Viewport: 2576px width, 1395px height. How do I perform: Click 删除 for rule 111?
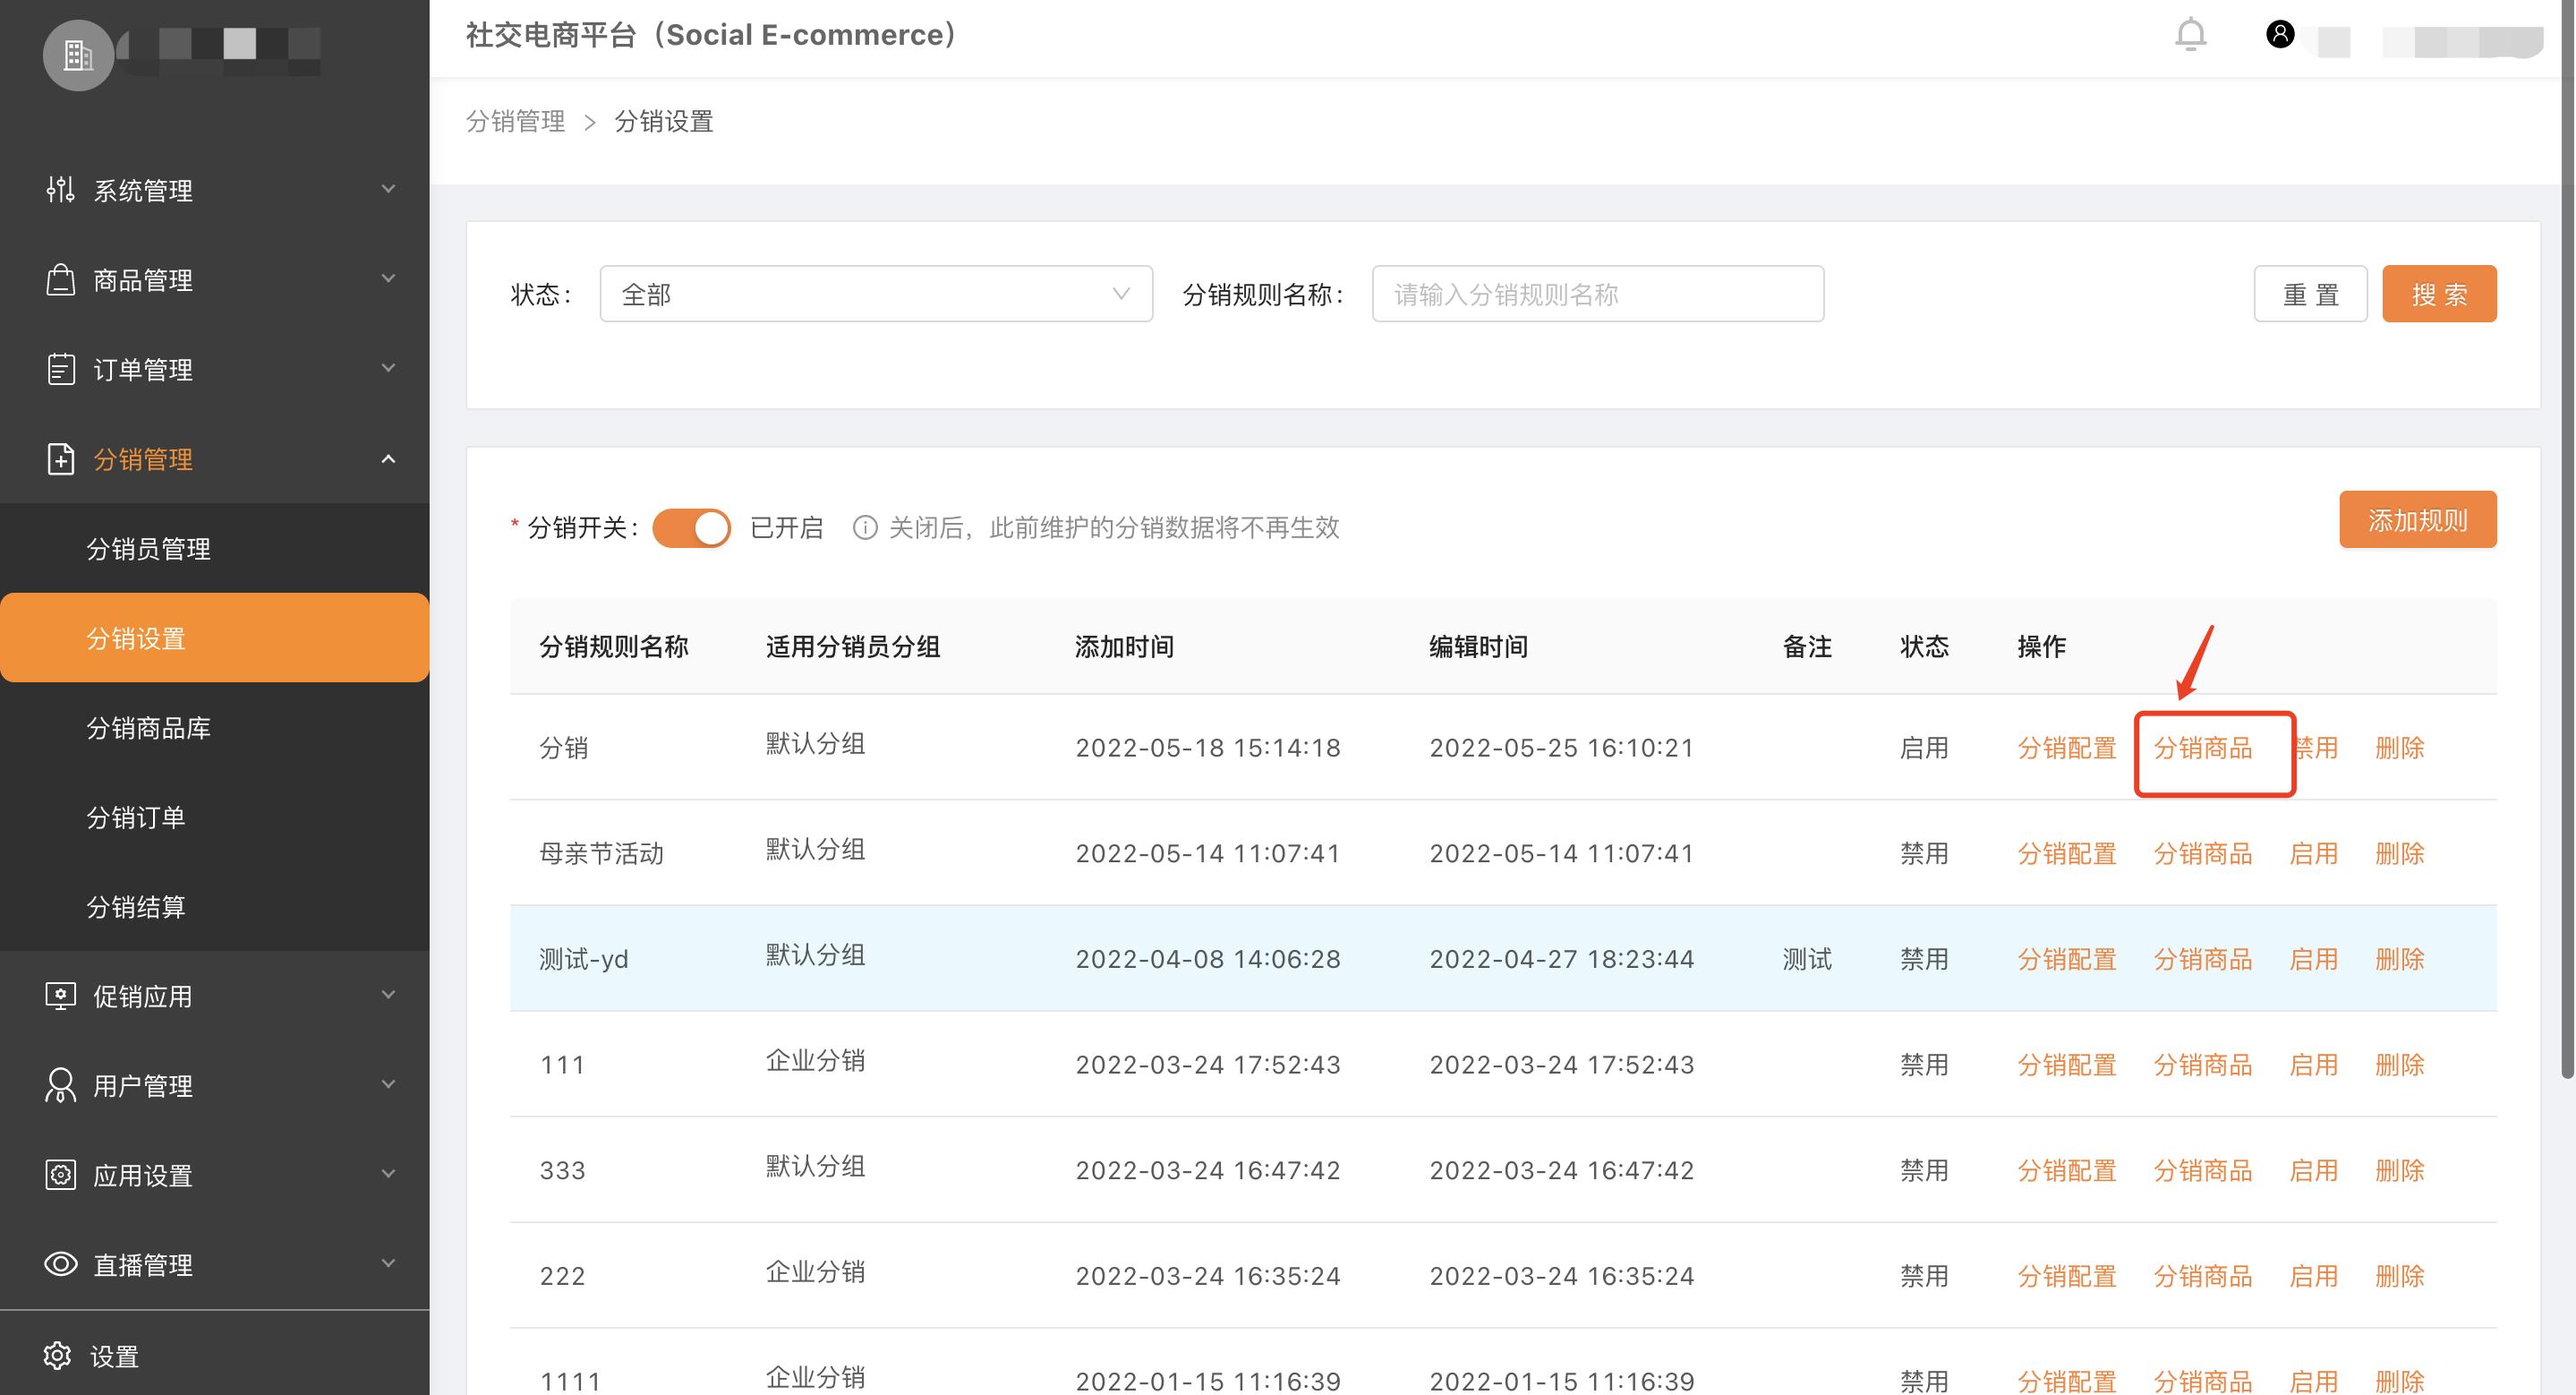(2400, 1064)
